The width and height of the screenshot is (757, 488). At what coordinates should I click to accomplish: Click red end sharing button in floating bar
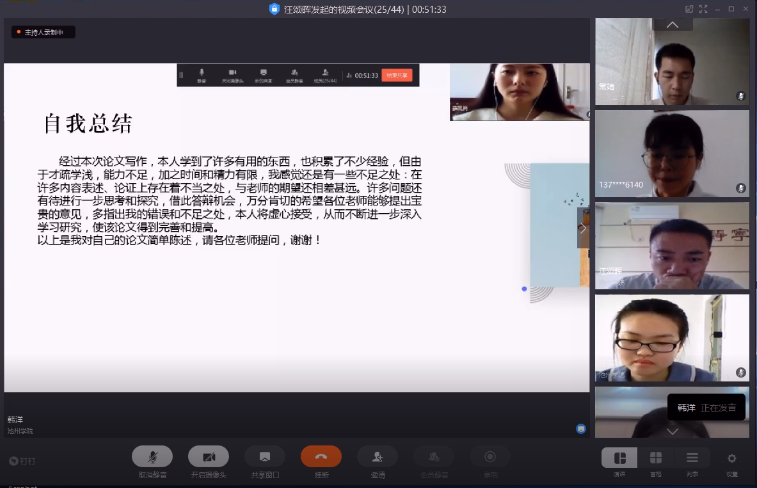(396, 75)
